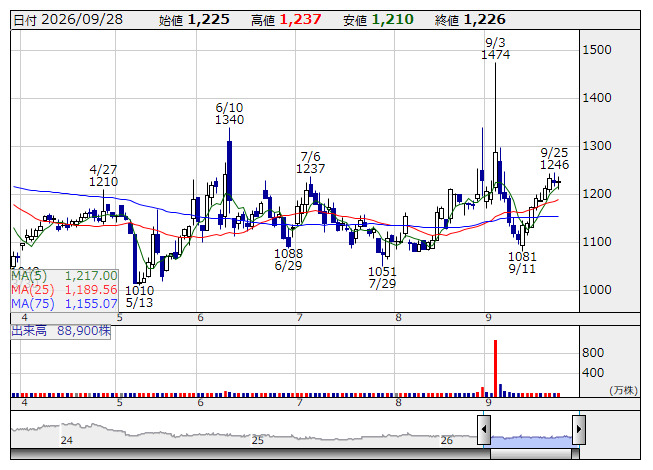Screen dimensions: 653x470
Task: Click the year 24 marker in overview
Action: coord(67,440)
